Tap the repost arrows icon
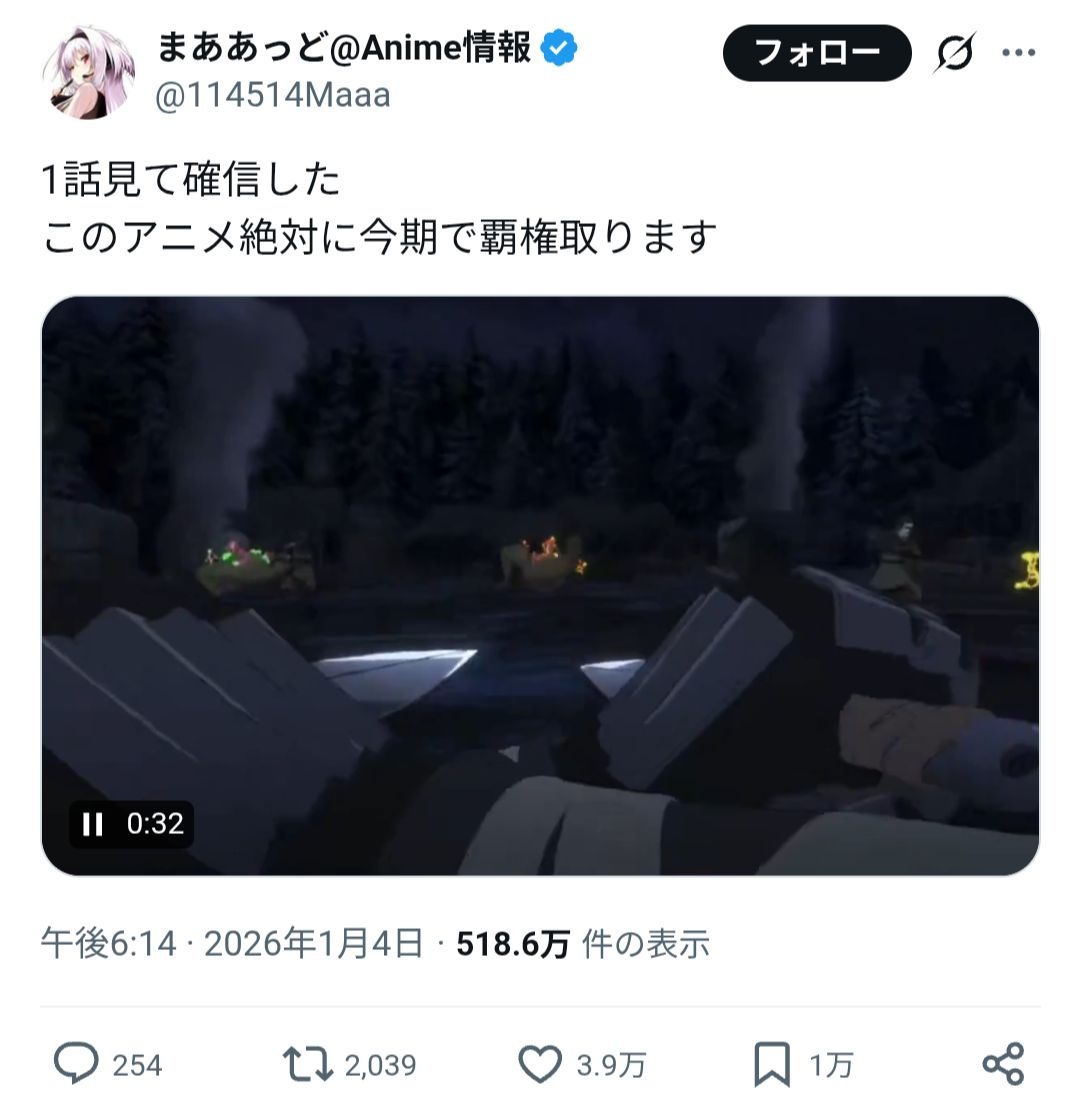The width and height of the screenshot is (1080, 1111). coord(307,1064)
